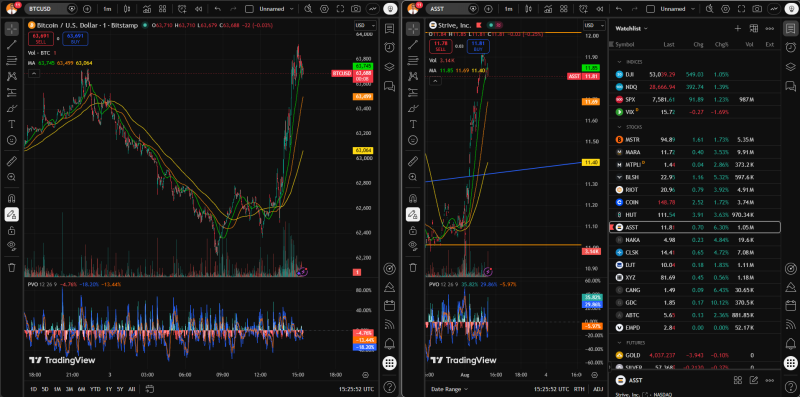Select YTD range in BTCUSD window
Viewport: 800px width, 397px height.
(x=95, y=389)
